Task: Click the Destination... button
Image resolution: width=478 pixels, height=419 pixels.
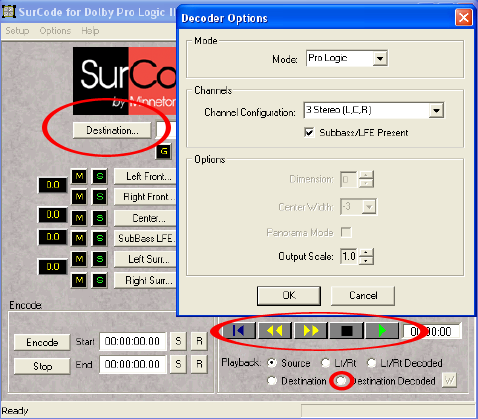Action: (x=112, y=130)
